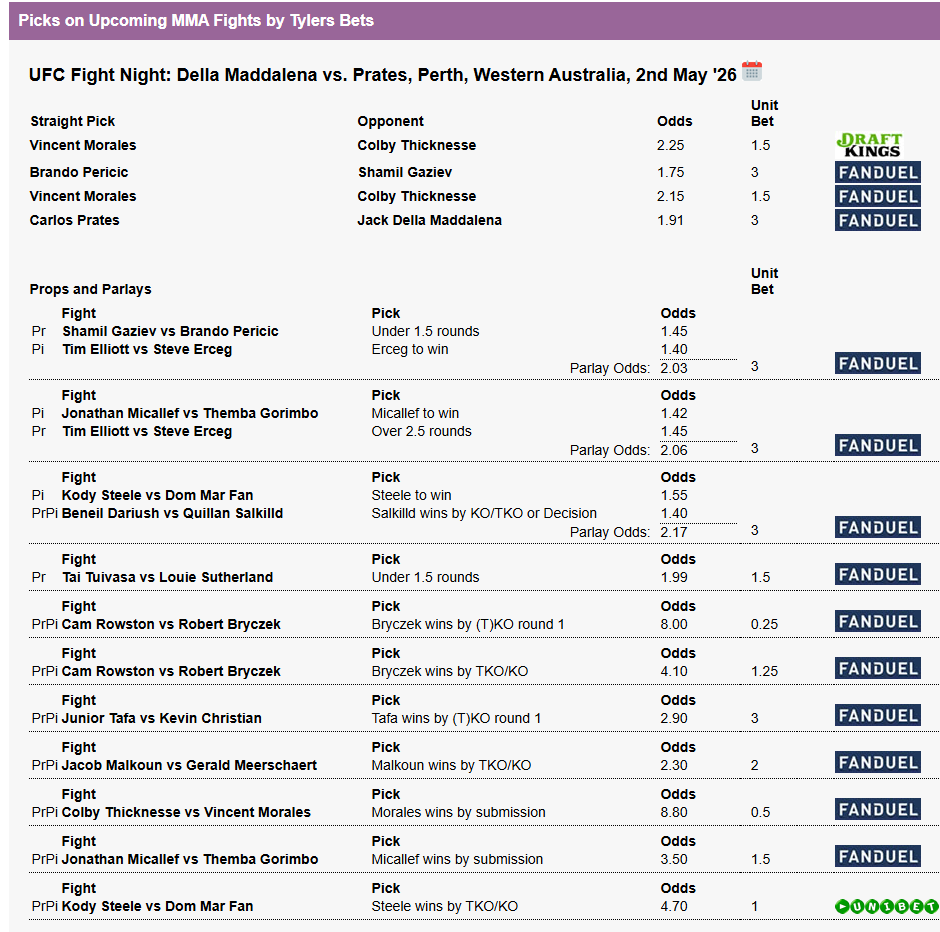Click FanDuel logo for Tafa vs Christian
This screenshot has height=932, width=940.
pos(878,716)
